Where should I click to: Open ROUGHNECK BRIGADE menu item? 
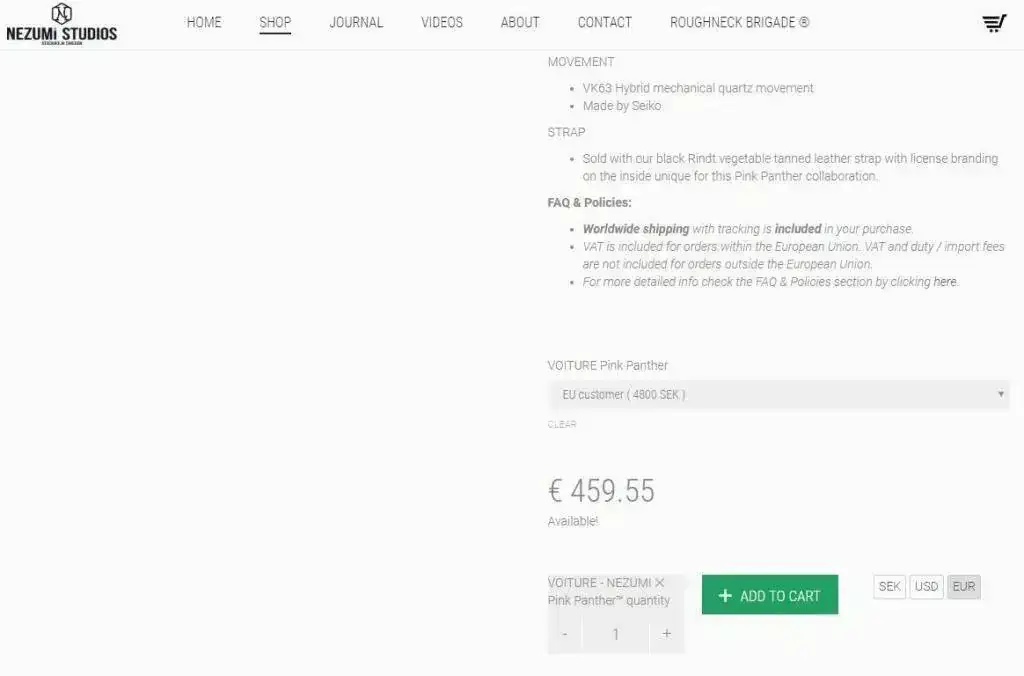[739, 22]
